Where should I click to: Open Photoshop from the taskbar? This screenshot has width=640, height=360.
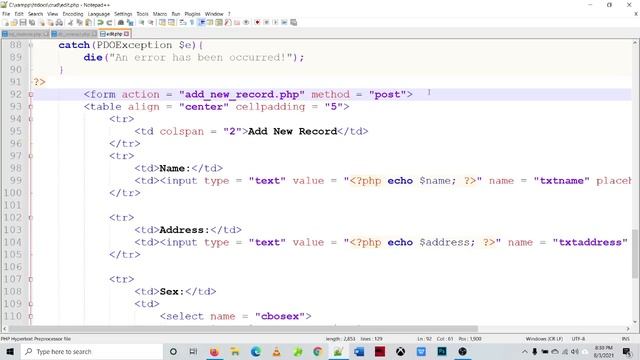click(x=442, y=351)
